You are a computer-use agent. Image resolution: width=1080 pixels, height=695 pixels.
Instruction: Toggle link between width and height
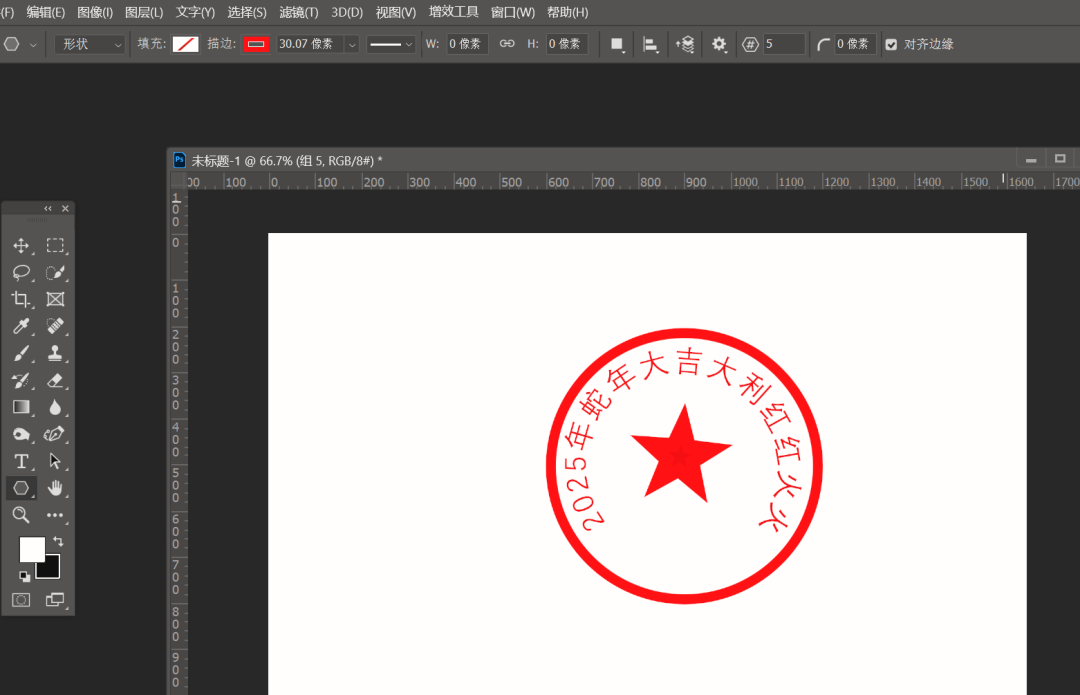[x=507, y=44]
